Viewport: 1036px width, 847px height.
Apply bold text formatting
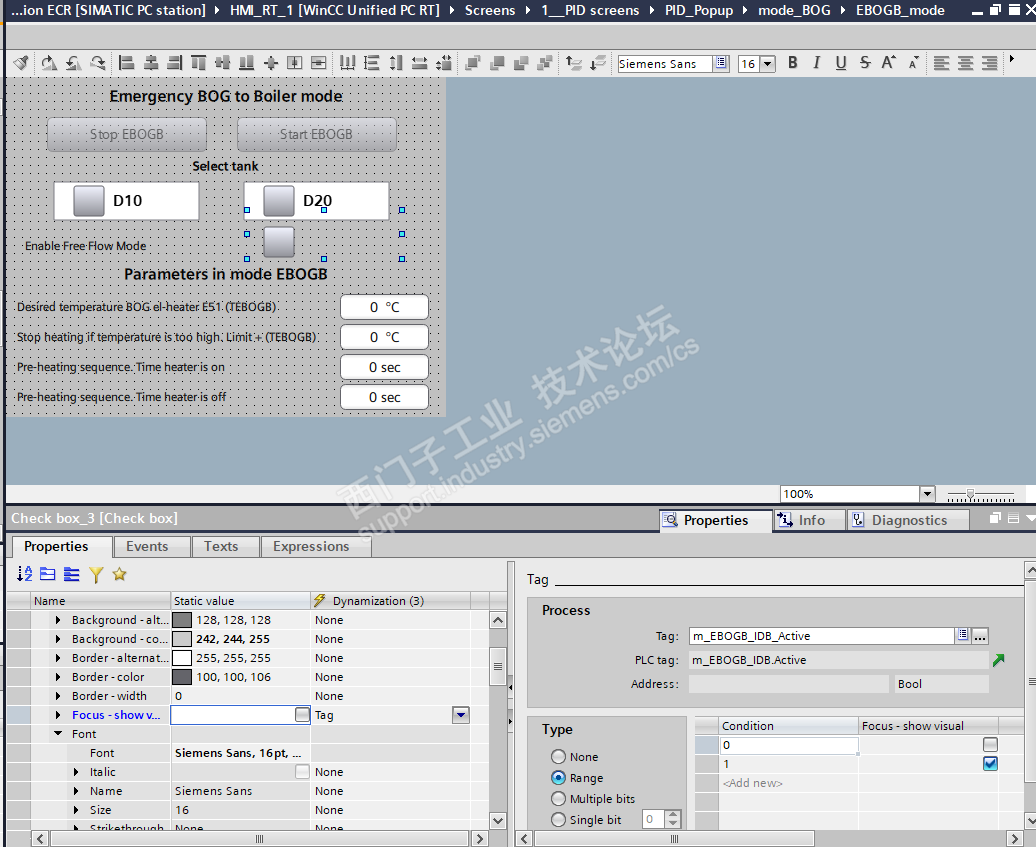coord(793,63)
